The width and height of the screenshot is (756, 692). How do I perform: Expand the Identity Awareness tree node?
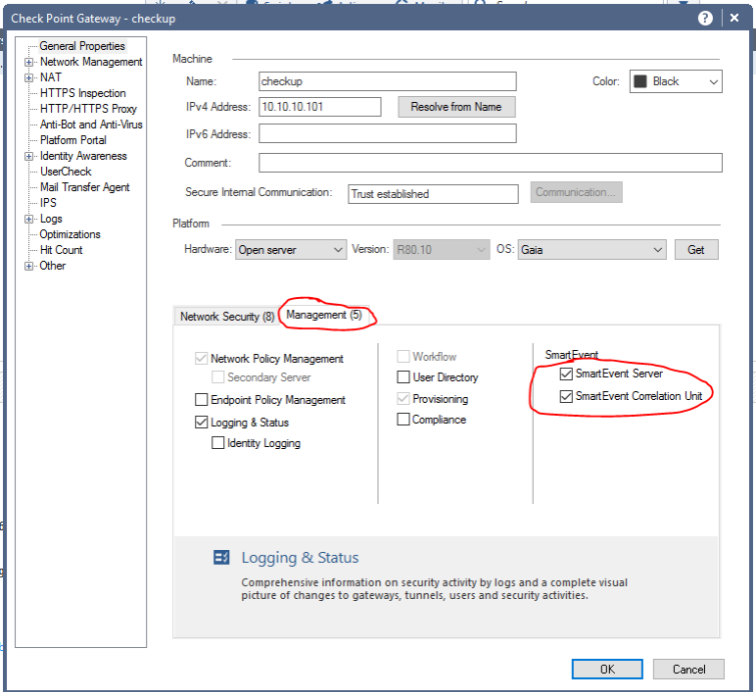[29, 156]
